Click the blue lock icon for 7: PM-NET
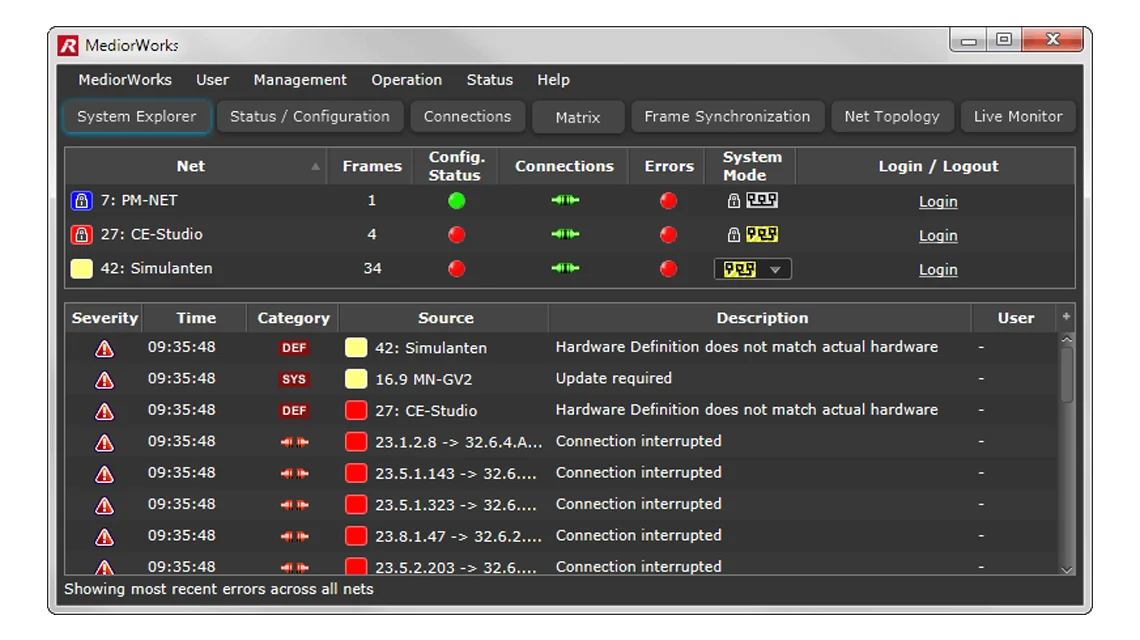This screenshot has width=1140, height=640. (81, 201)
